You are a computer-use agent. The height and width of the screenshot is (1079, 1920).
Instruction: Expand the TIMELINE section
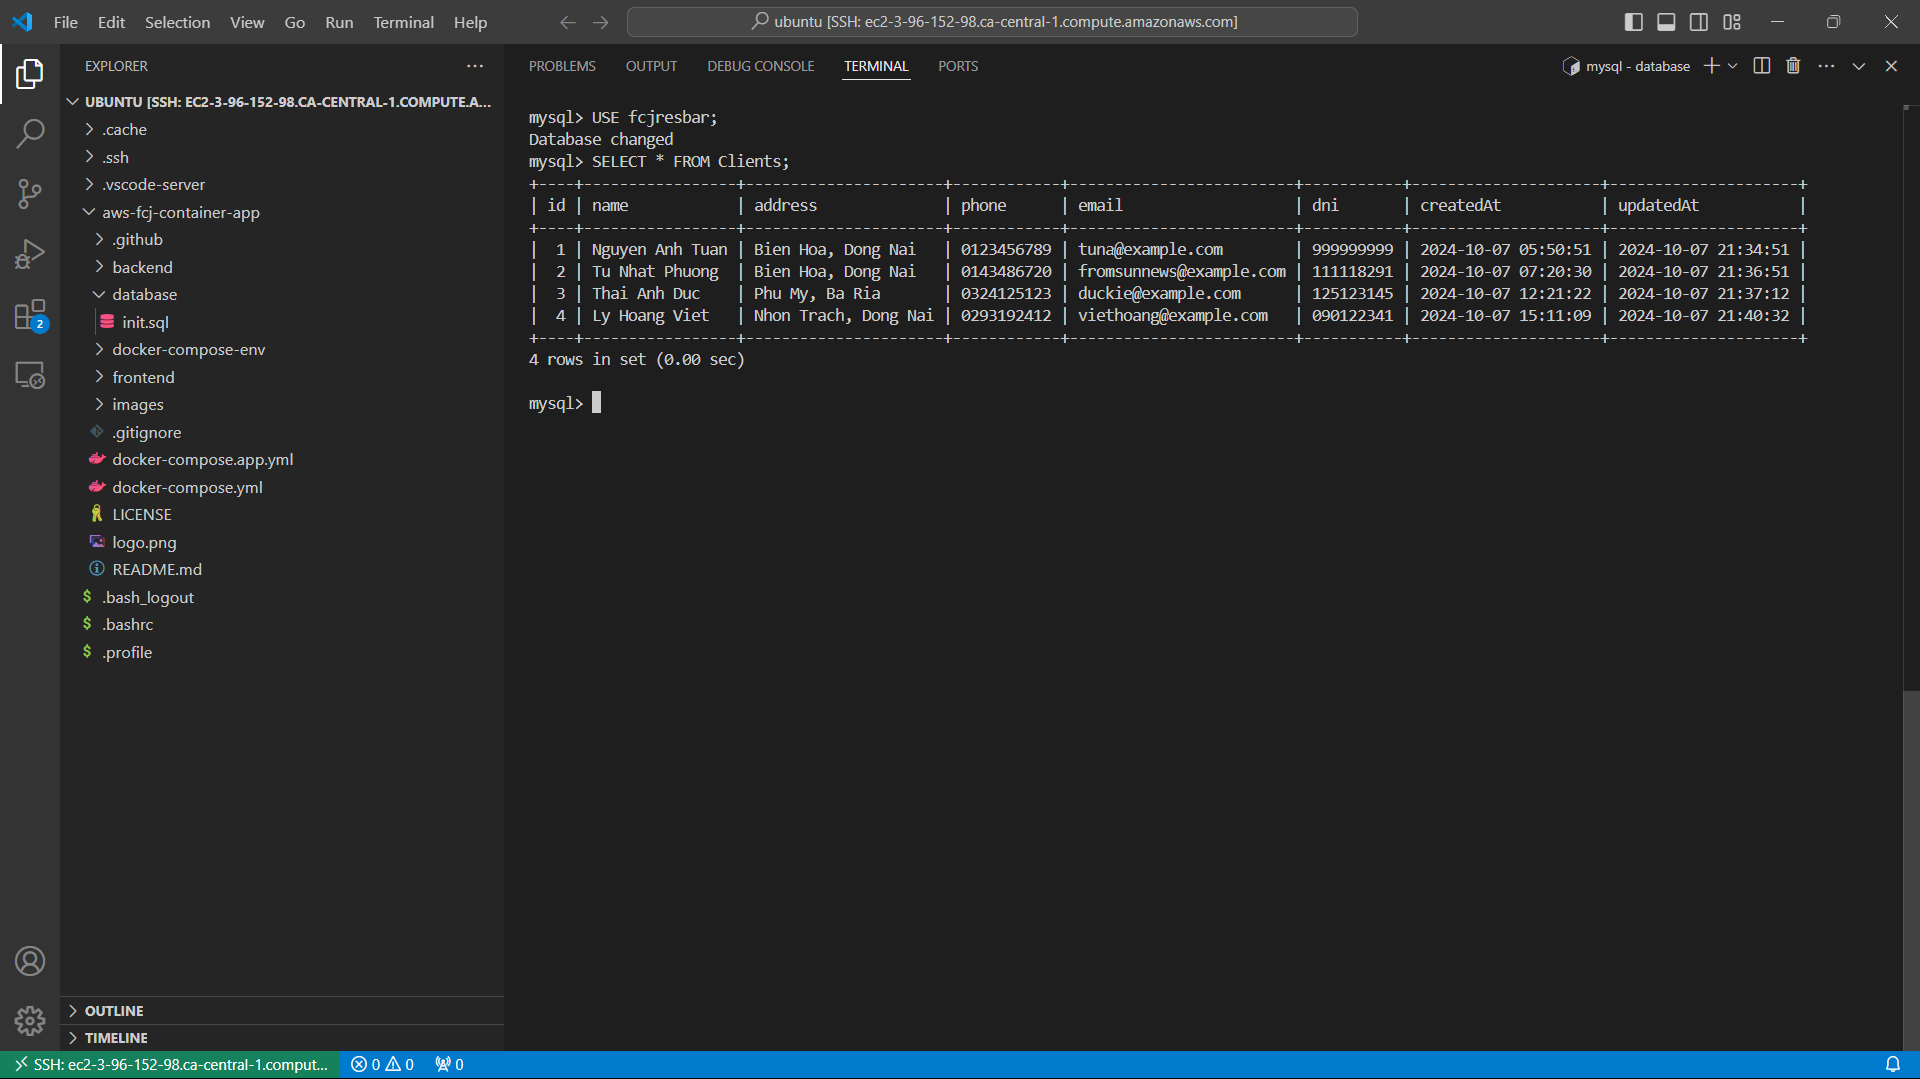pos(282,1038)
